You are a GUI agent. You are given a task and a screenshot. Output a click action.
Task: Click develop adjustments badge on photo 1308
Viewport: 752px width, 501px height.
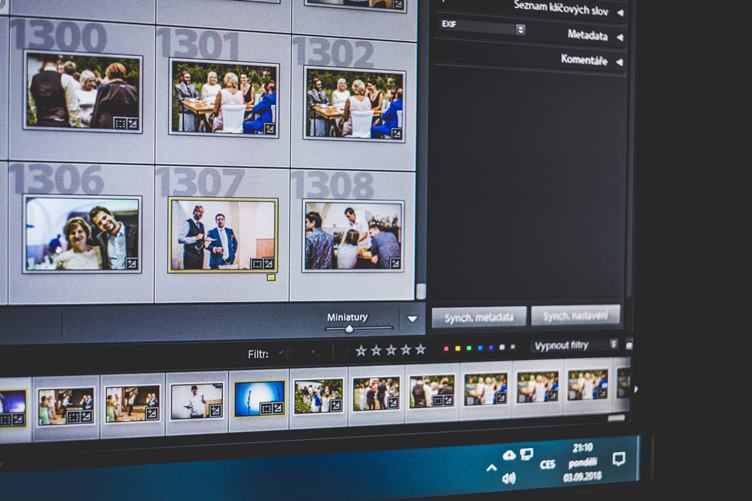[395, 263]
